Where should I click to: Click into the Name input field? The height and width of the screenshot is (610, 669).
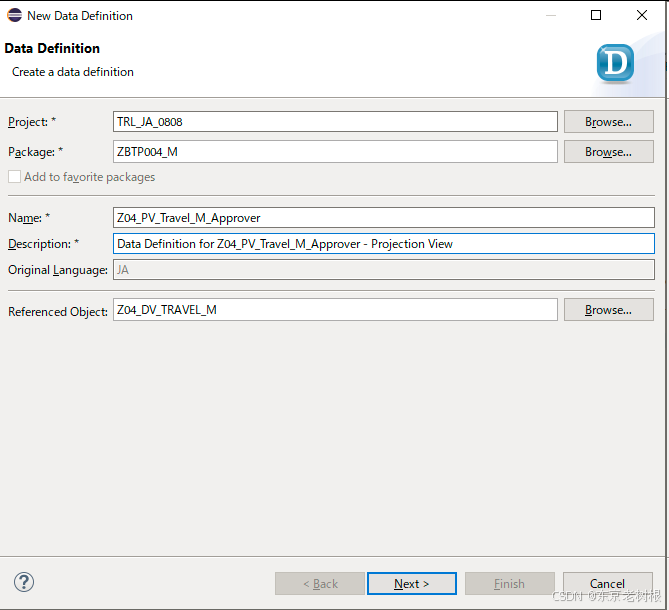point(384,218)
